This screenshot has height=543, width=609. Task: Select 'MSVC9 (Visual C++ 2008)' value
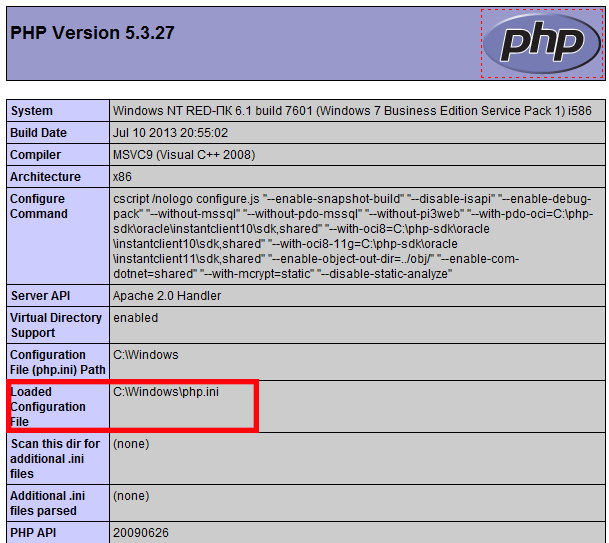(x=184, y=155)
